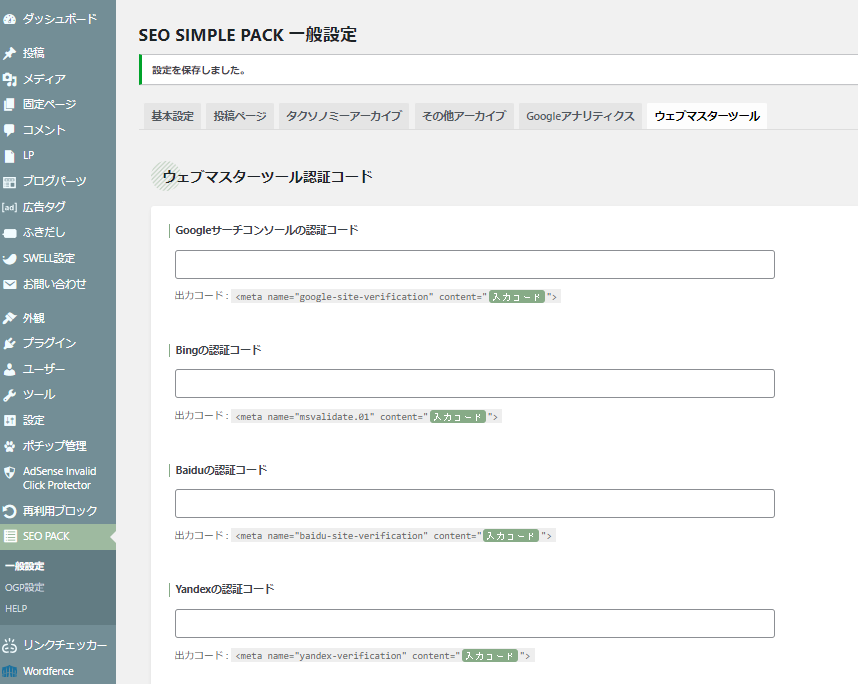Screen dimensions: 858x684
Task: Open the Googleアナリティクス tab
Action: click(580, 116)
